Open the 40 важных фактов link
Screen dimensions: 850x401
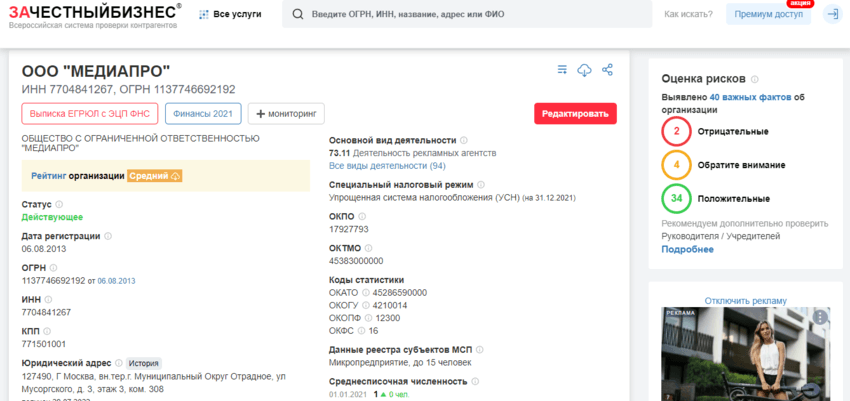[x=750, y=98]
